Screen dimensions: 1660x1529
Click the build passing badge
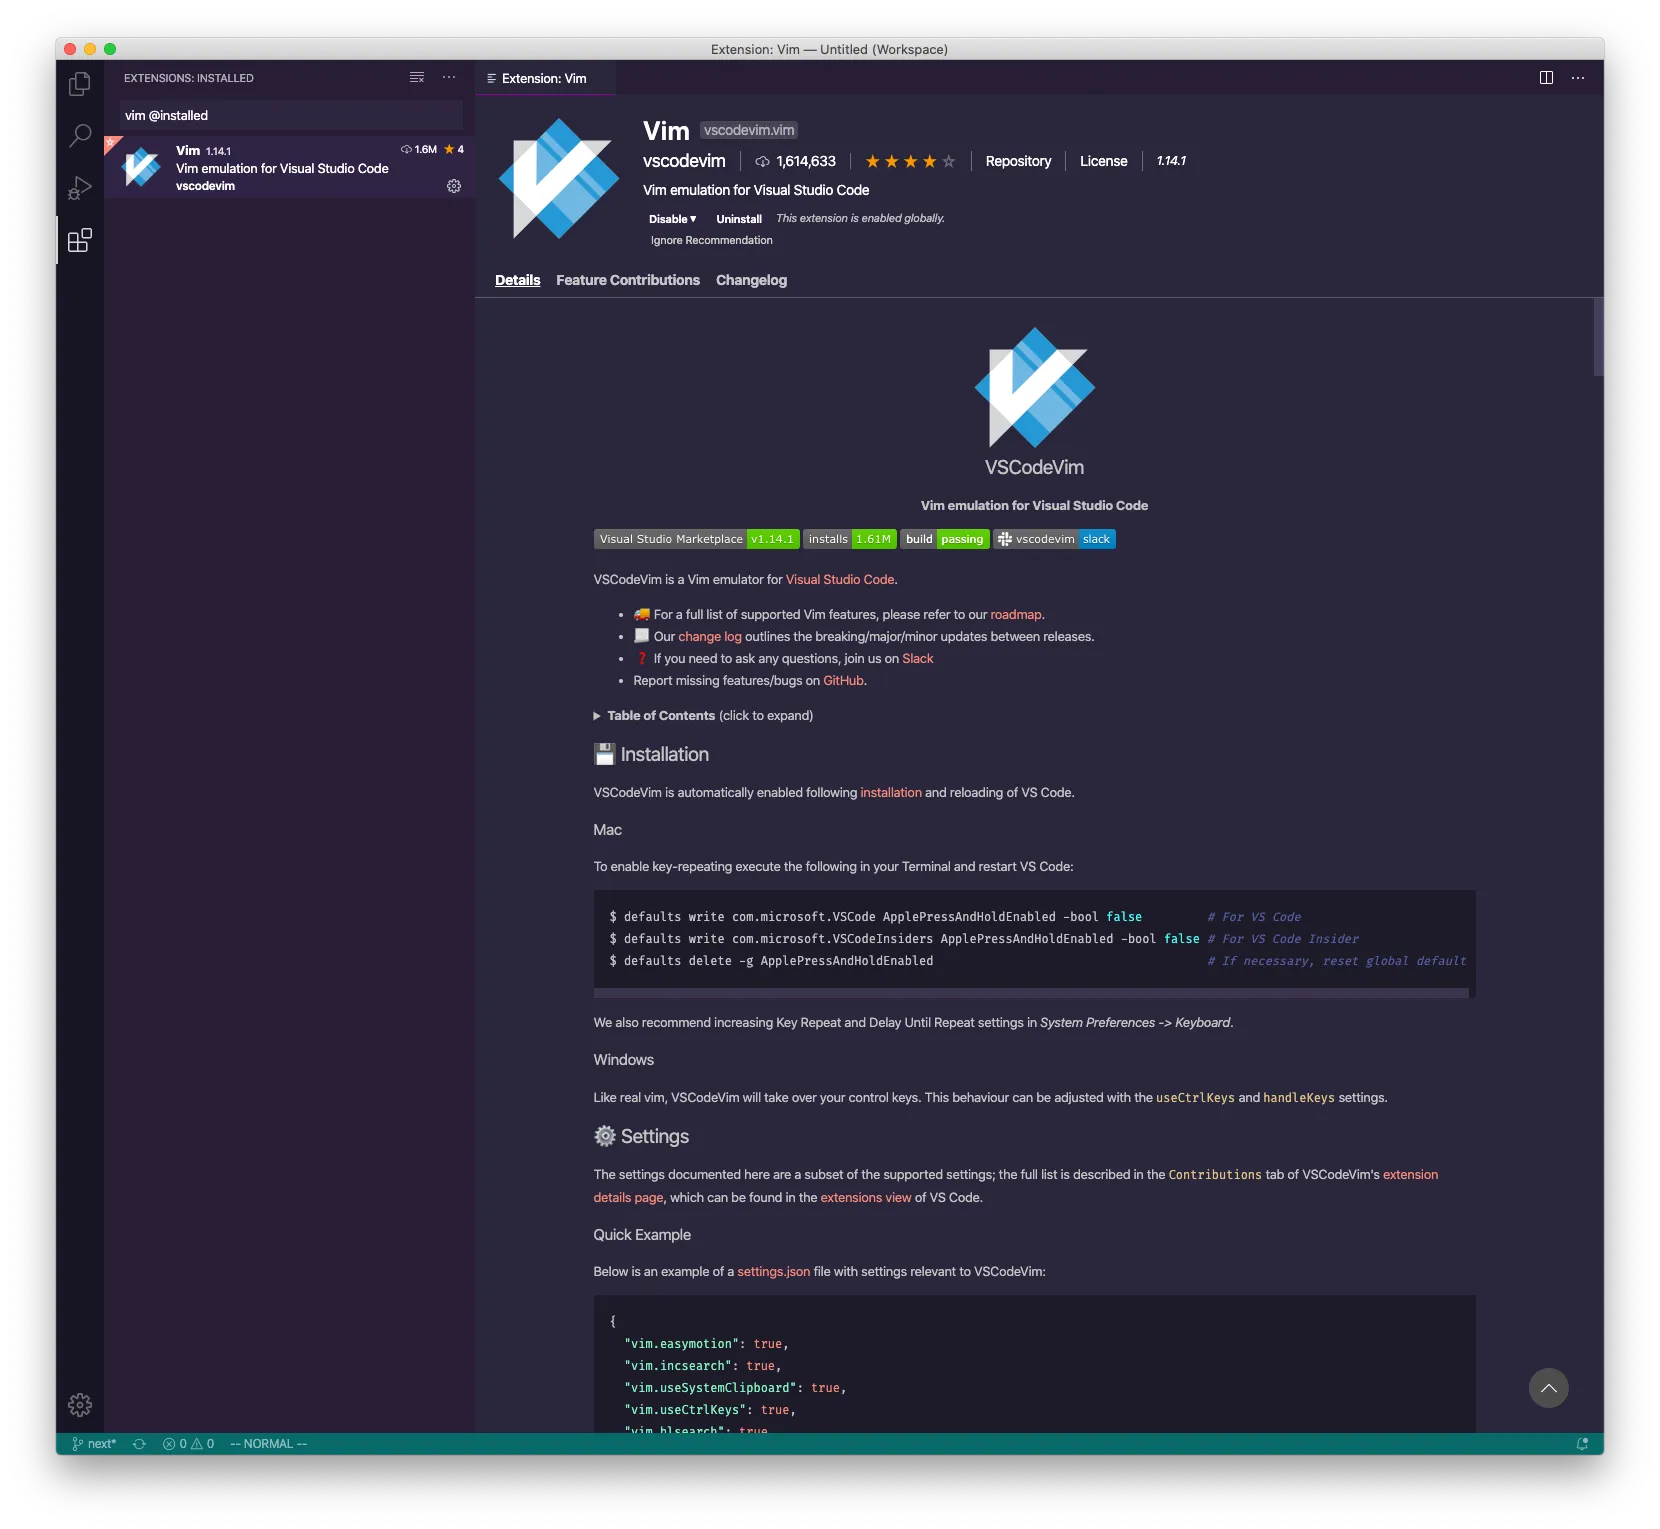[945, 539]
